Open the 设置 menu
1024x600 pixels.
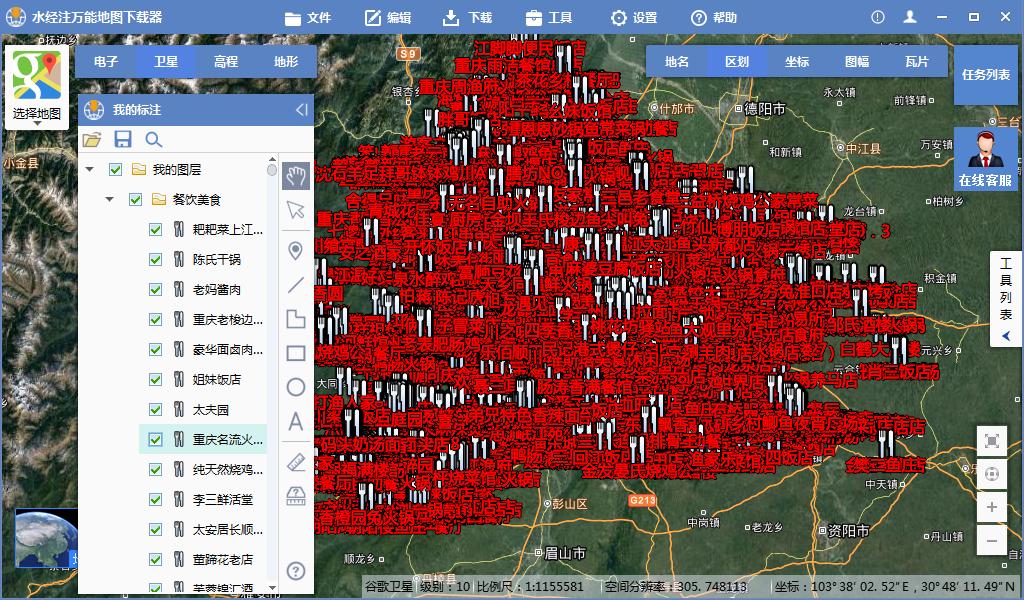(633, 18)
